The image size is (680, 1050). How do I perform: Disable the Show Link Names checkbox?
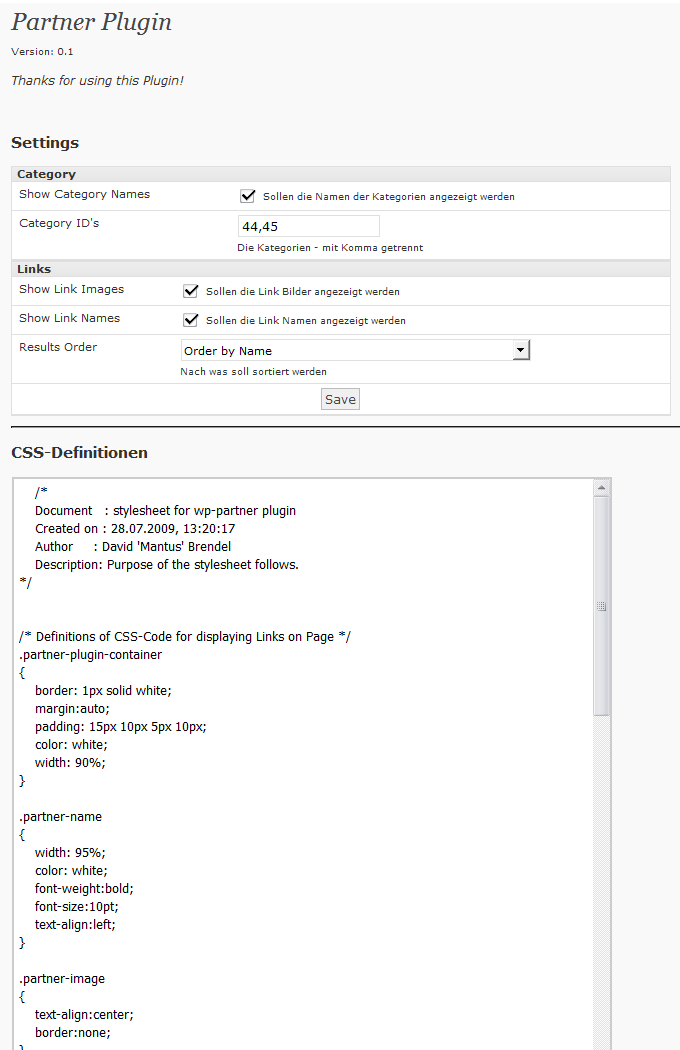coord(190,320)
